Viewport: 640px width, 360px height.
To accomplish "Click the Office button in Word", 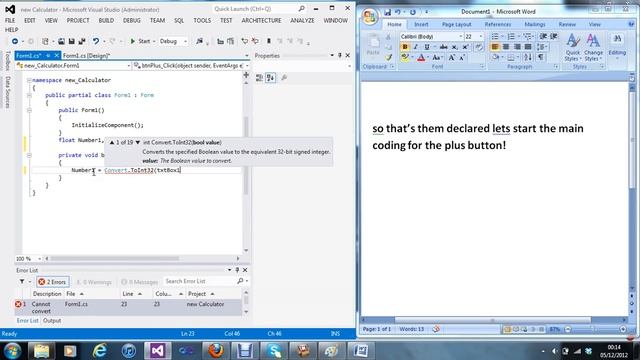I will click(x=370, y=17).
